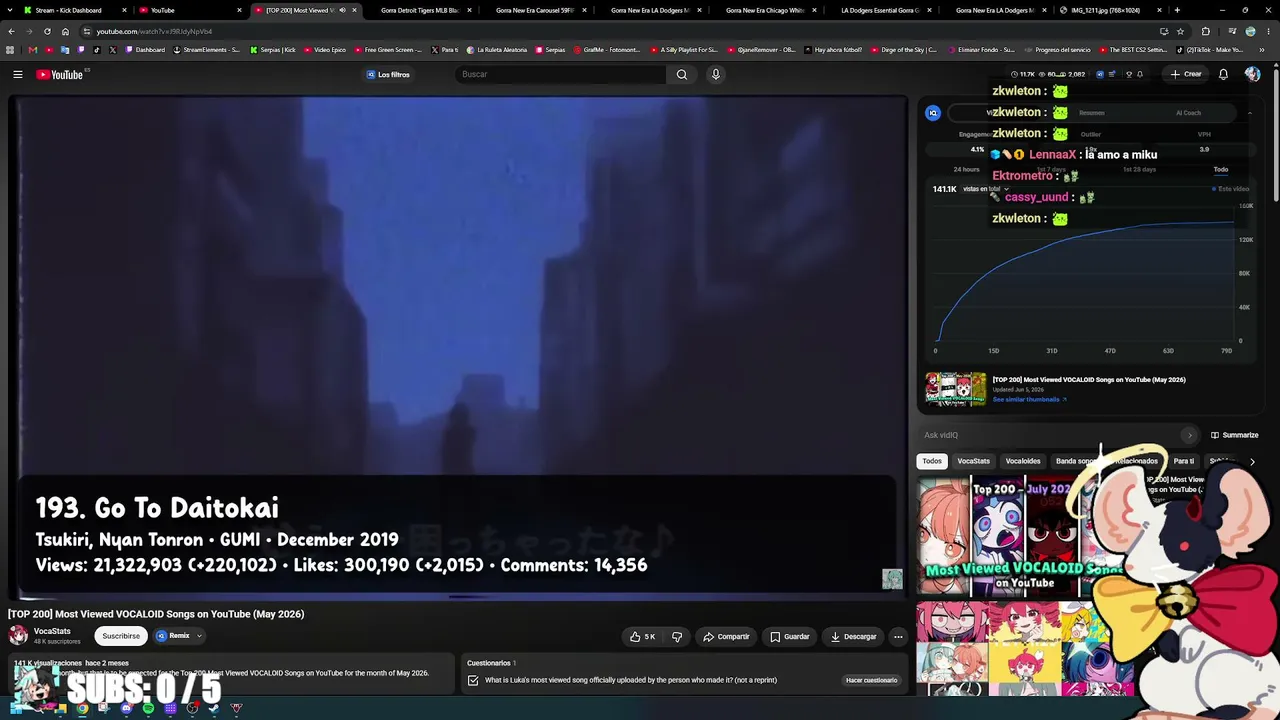Open the YouTube guide hamburger menu
This screenshot has width=1280, height=720.
click(x=18, y=74)
